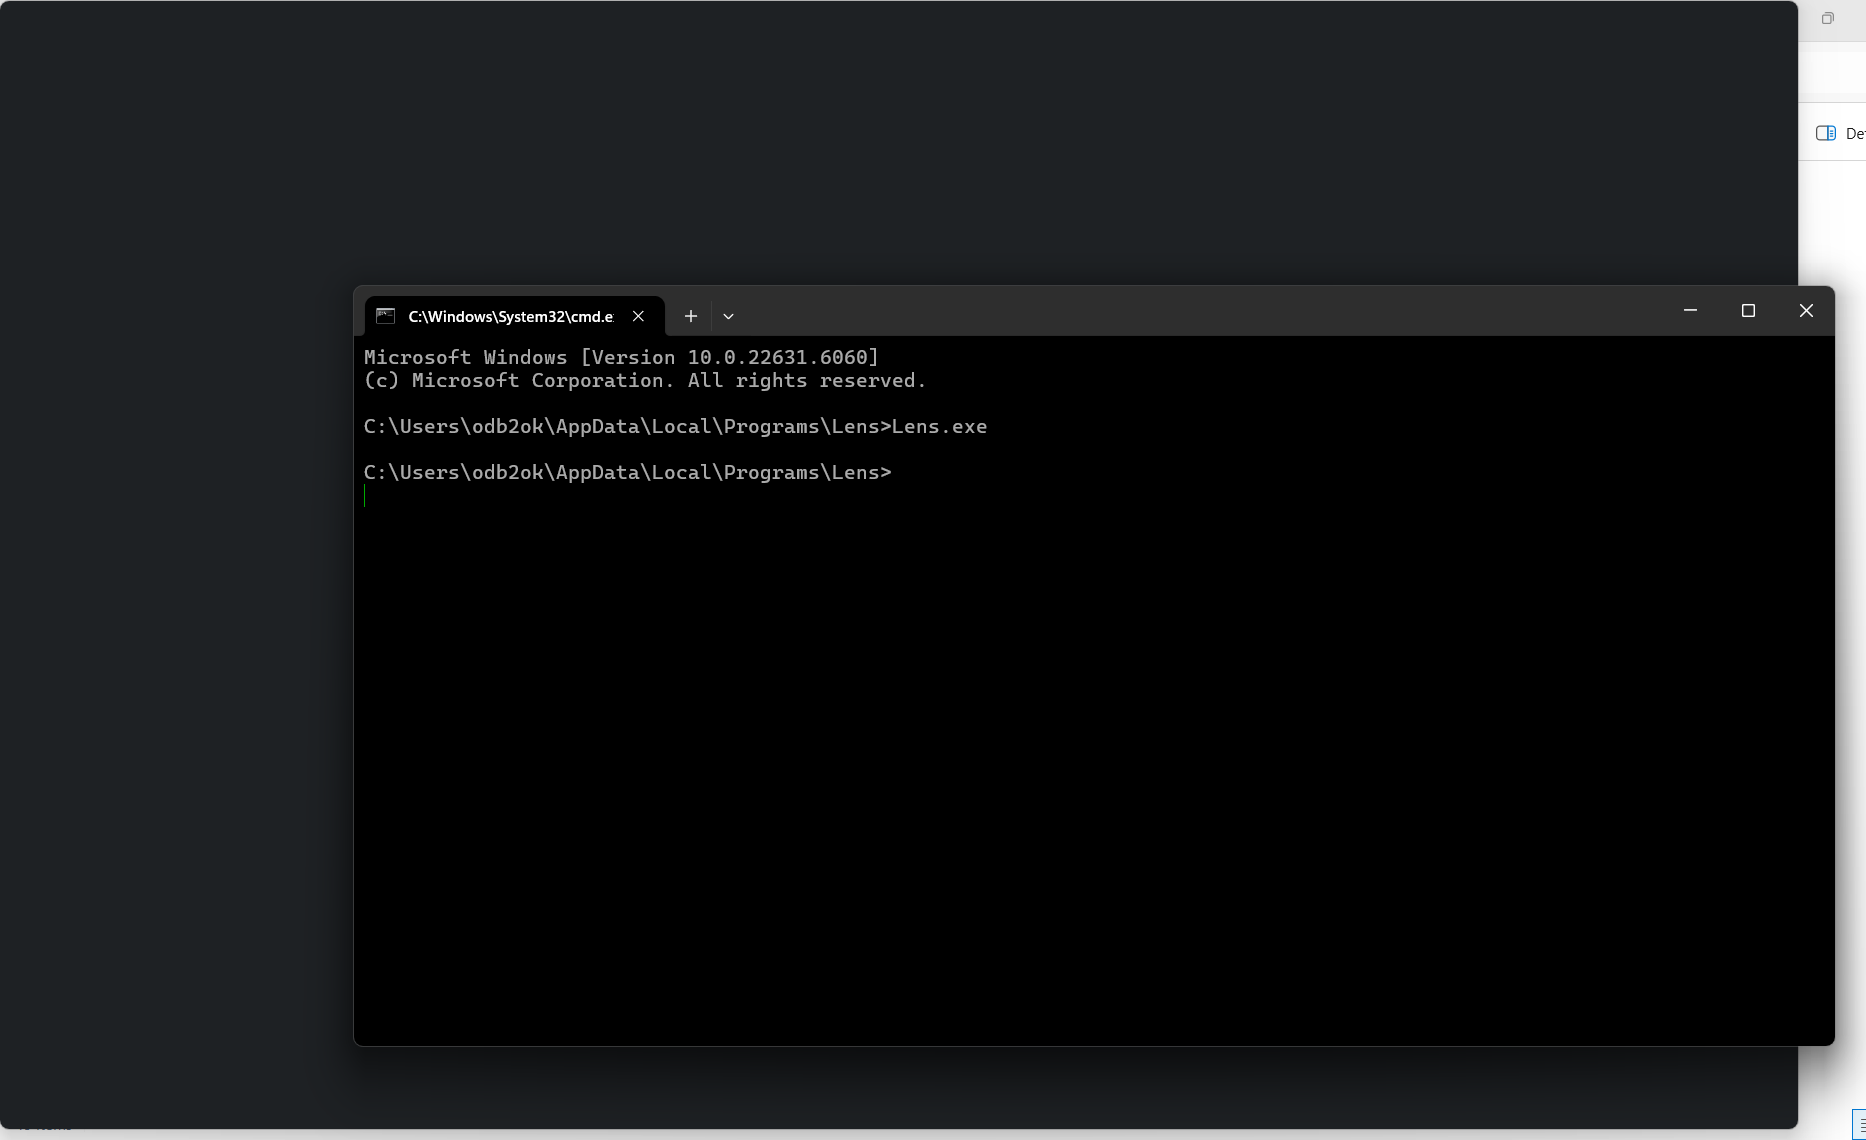Select the C:\Windows\System32\cmd.exe tab
This screenshot has height=1140, width=1866.
(510, 316)
